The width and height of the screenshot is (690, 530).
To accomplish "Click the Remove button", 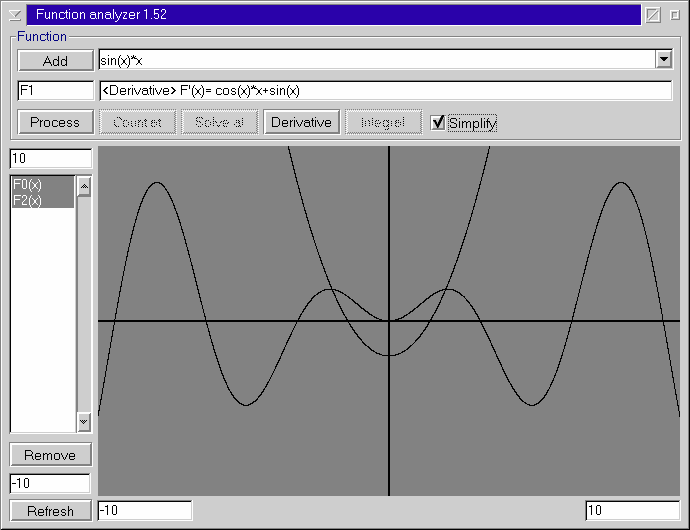I will pos(51,455).
